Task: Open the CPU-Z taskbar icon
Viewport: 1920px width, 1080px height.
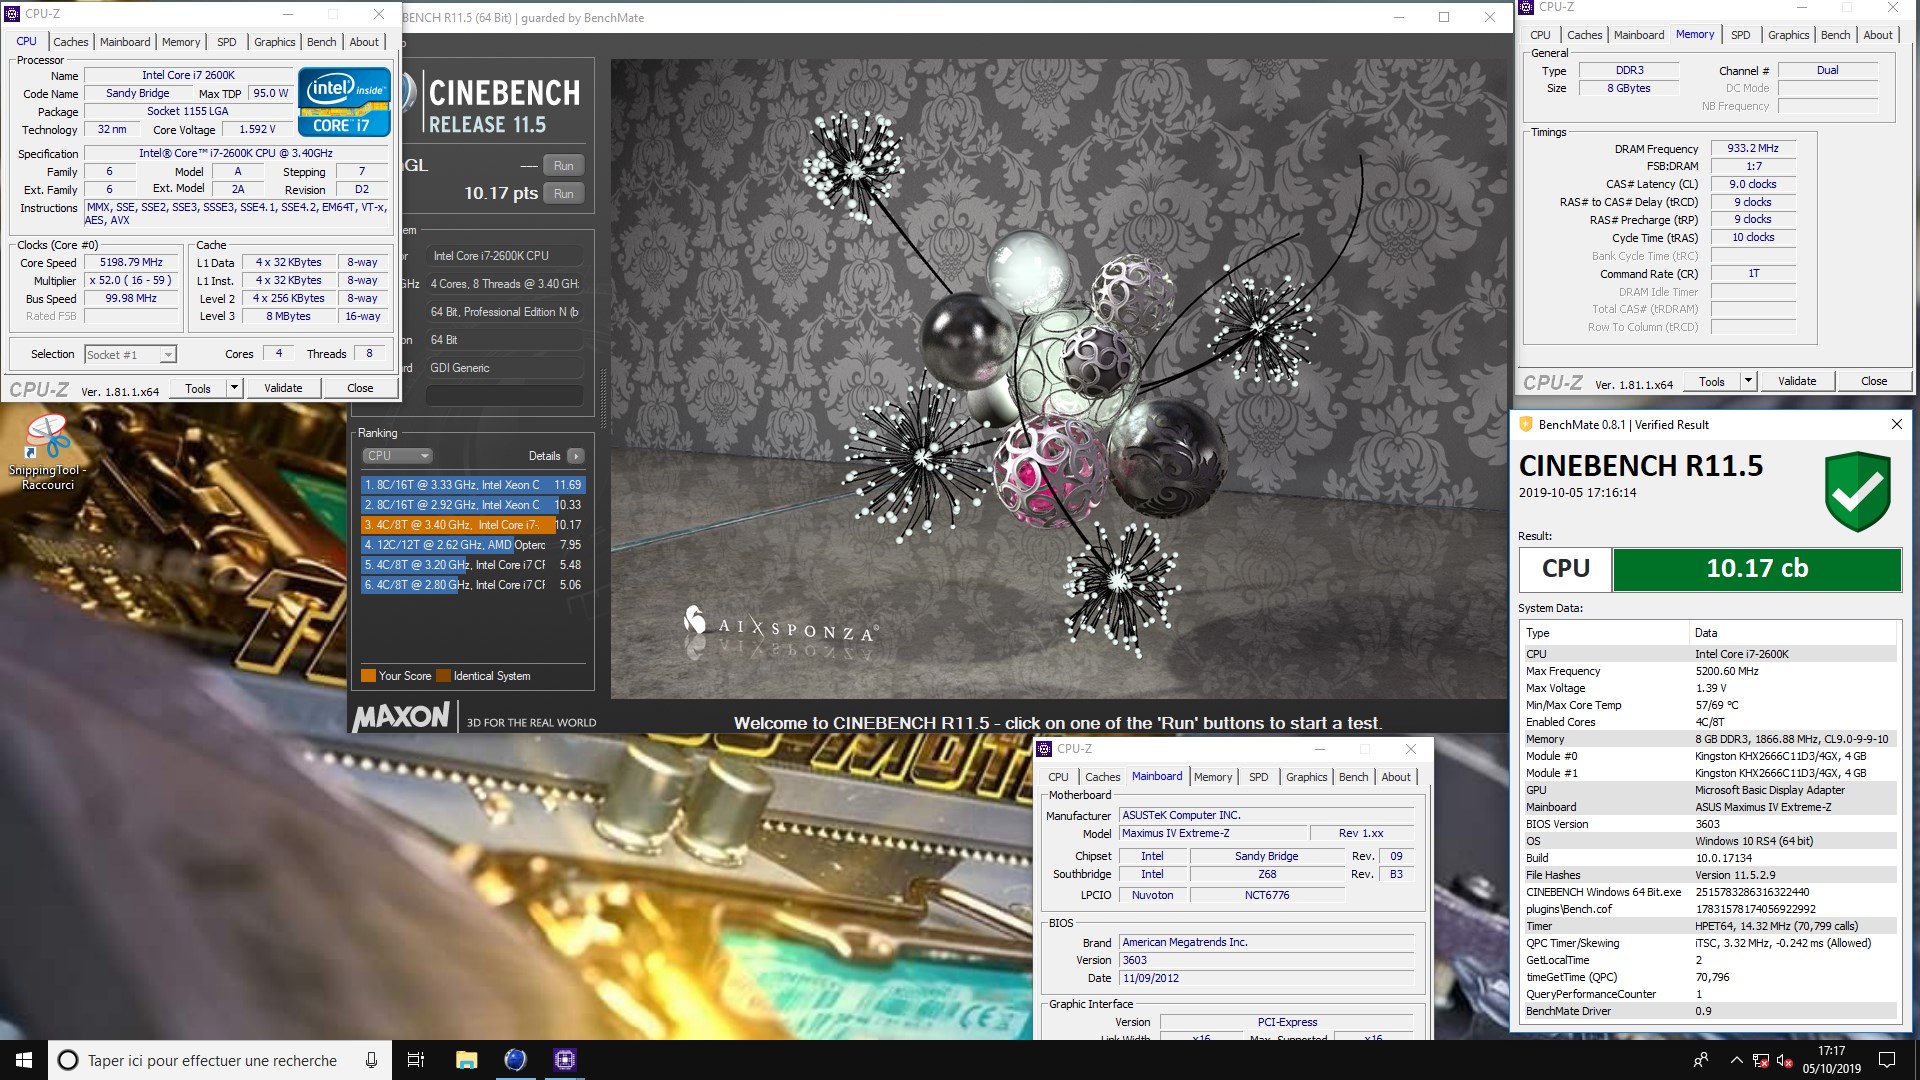Action: (x=564, y=1060)
